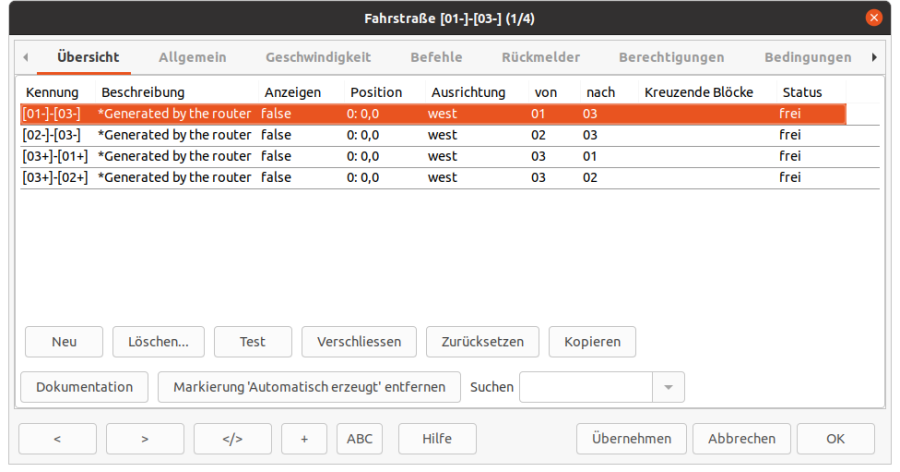Click the previous route '<' button
This screenshot has height=472, width=900.
point(57,439)
